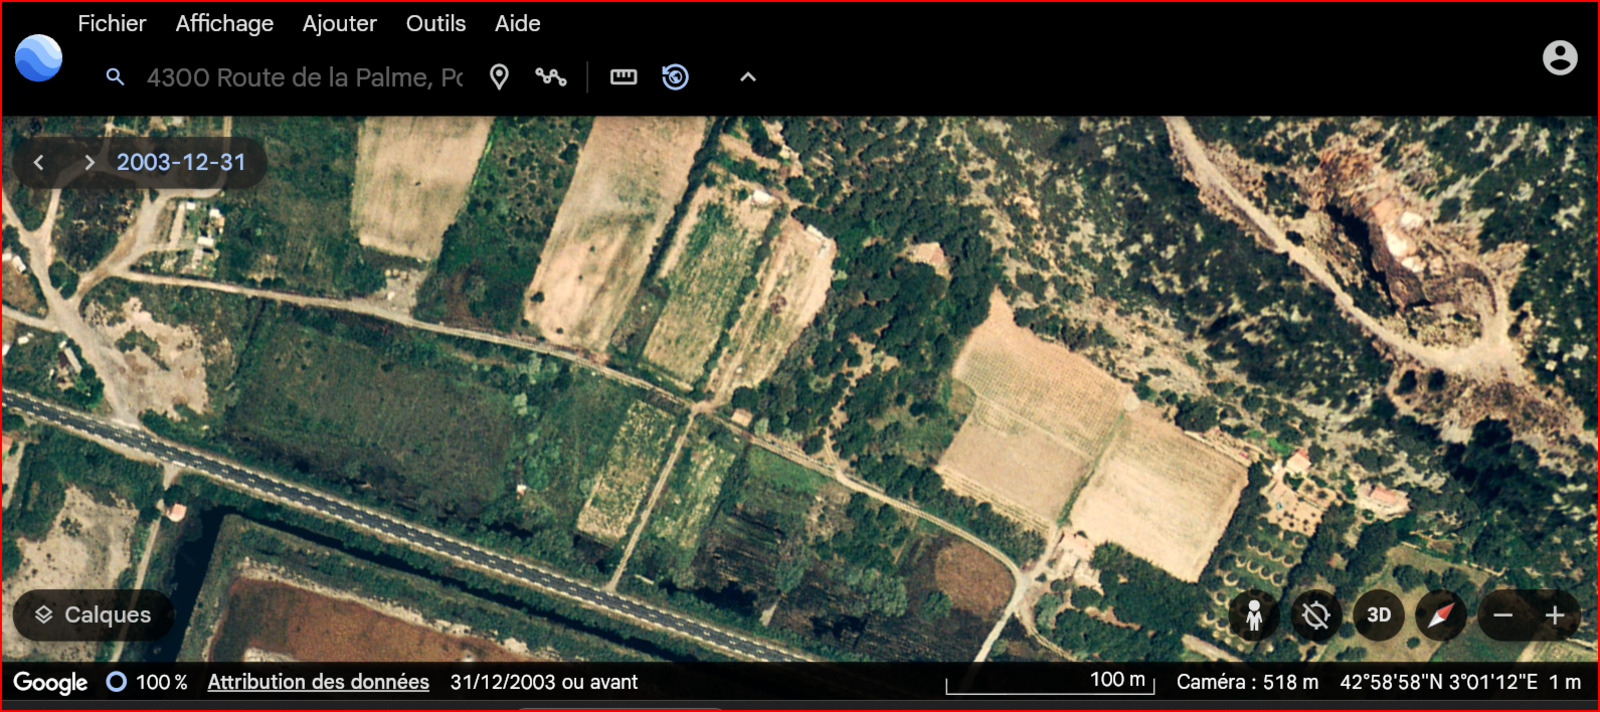The image size is (1600, 712).
Task: Open the Calques layers panel
Action: [94, 615]
